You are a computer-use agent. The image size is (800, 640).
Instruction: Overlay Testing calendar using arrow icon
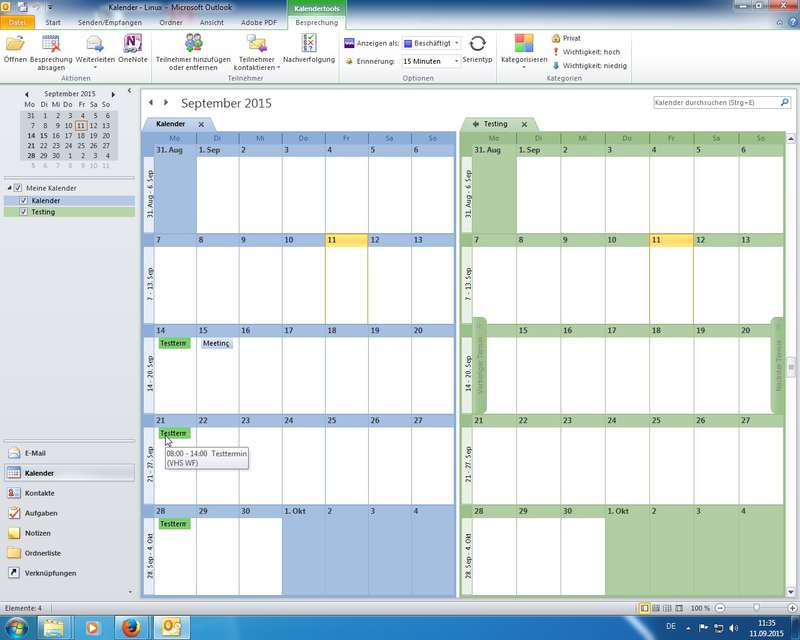(x=476, y=124)
